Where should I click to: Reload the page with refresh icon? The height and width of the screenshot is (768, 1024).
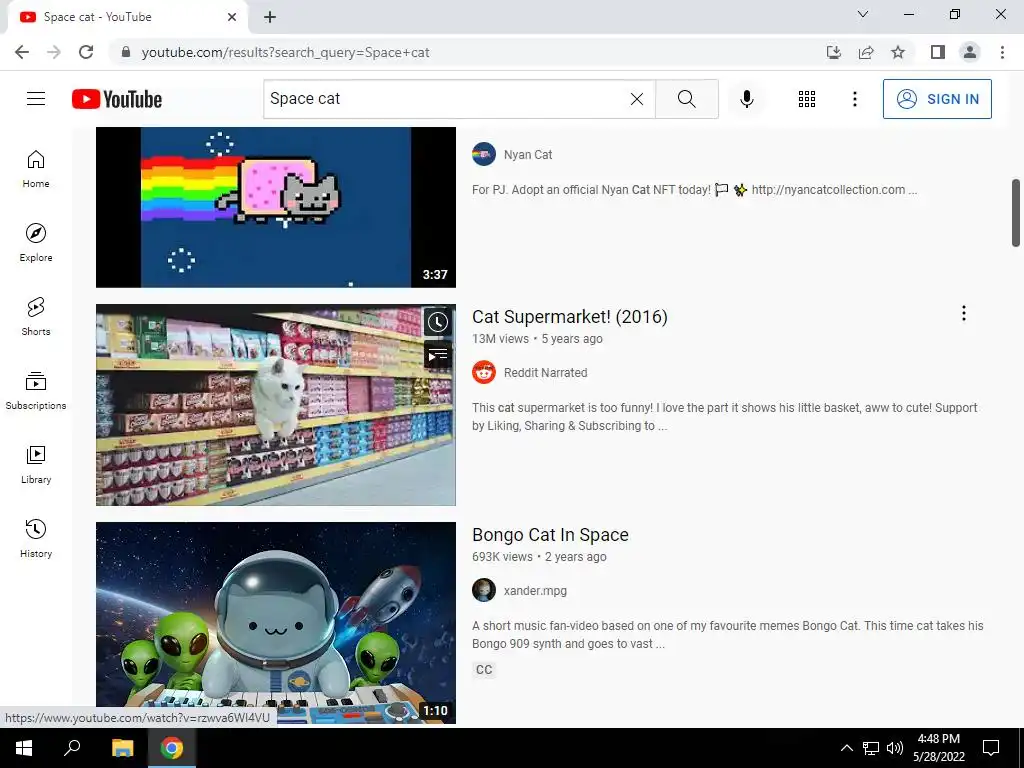click(86, 52)
